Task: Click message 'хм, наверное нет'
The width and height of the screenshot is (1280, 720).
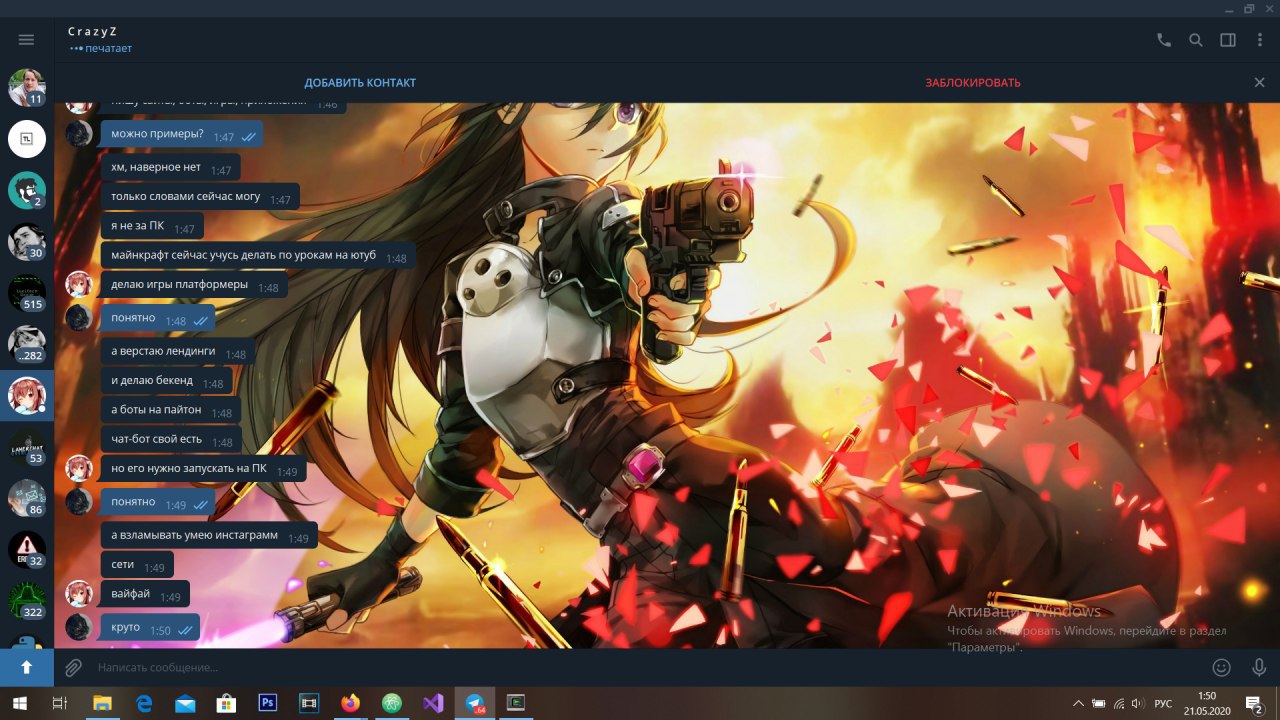Action: [170, 168]
